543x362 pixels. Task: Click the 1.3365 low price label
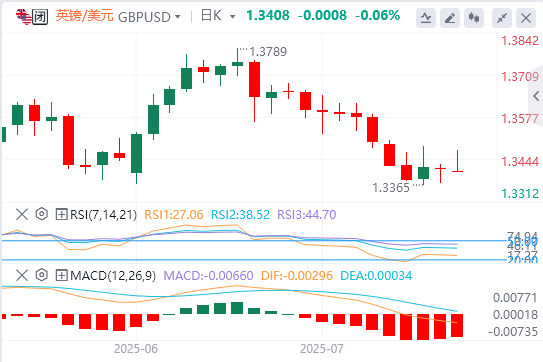[x=391, y=188]
